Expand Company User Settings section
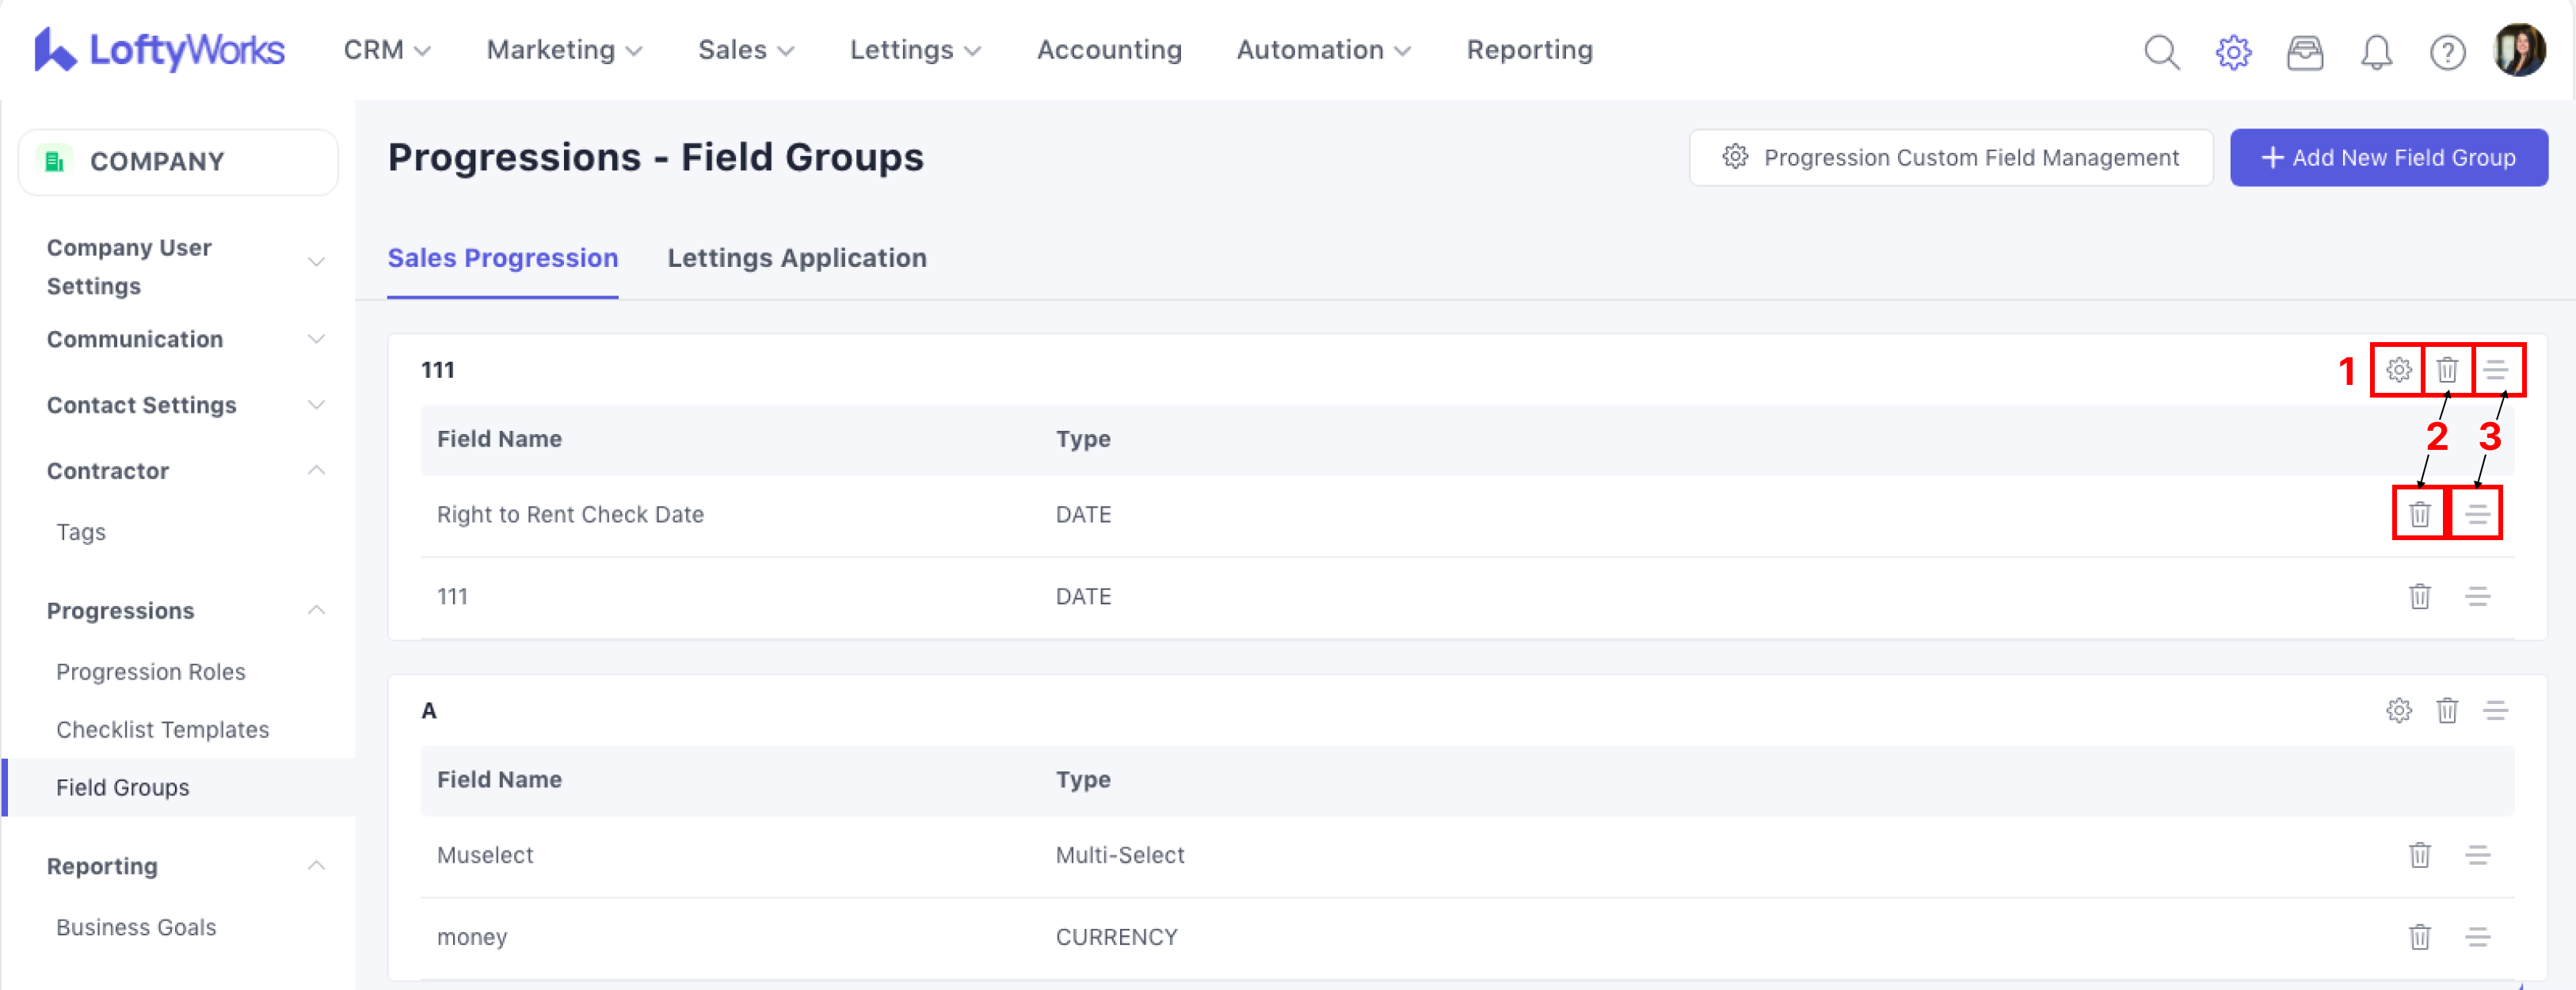 click(x=316, y=262)
